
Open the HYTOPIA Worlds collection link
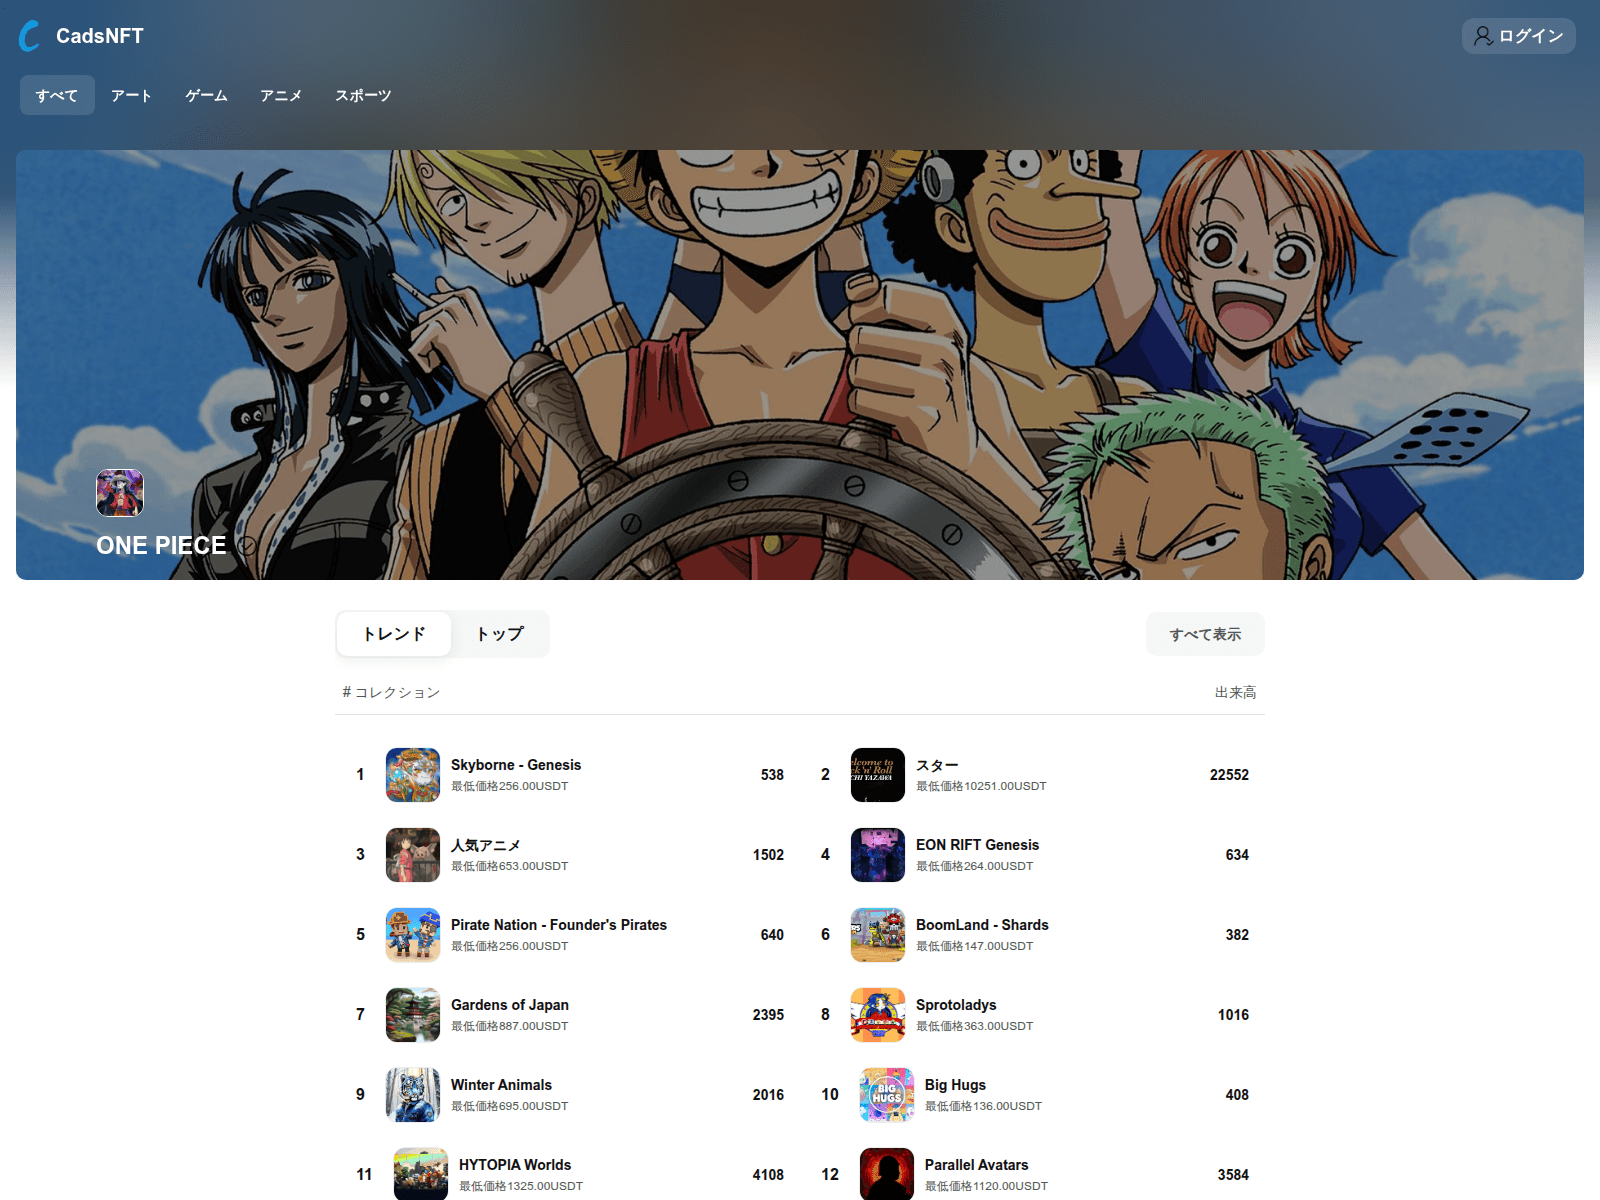(514, 1164)
